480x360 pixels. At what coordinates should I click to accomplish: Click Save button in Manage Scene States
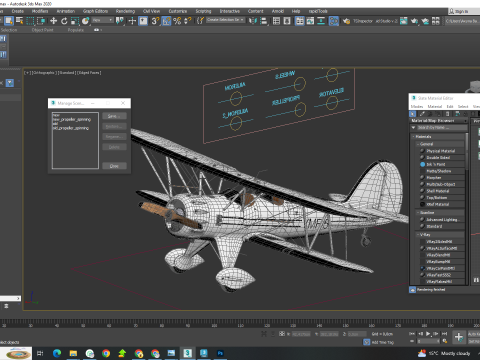114,116
